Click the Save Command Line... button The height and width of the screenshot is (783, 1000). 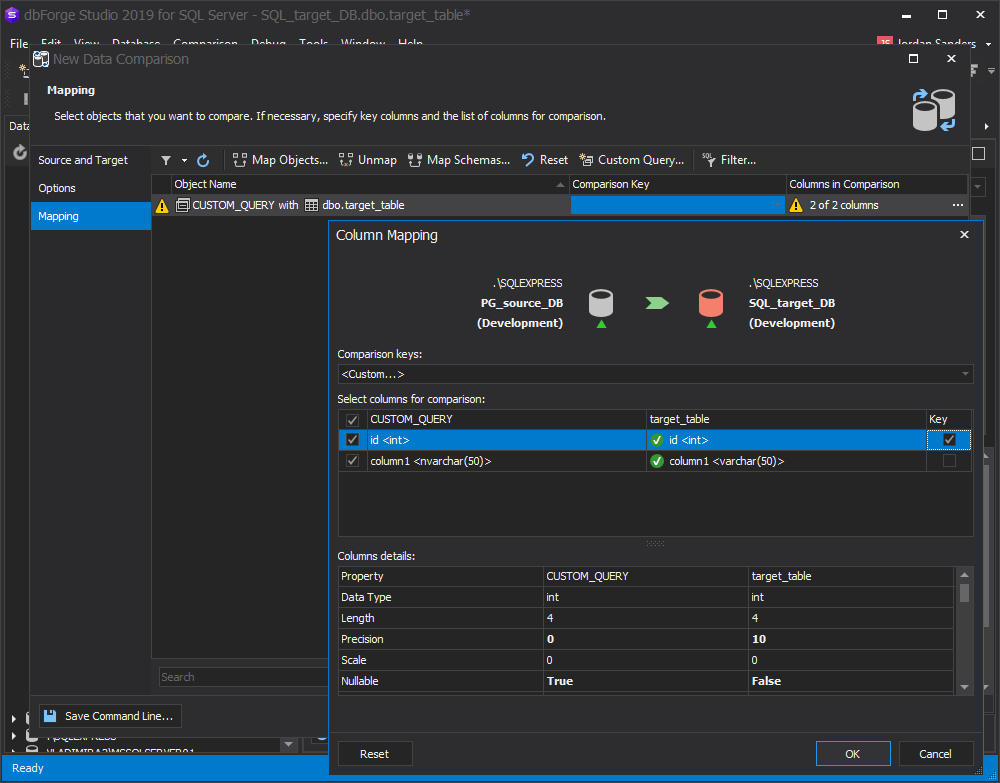pos(110,716)
